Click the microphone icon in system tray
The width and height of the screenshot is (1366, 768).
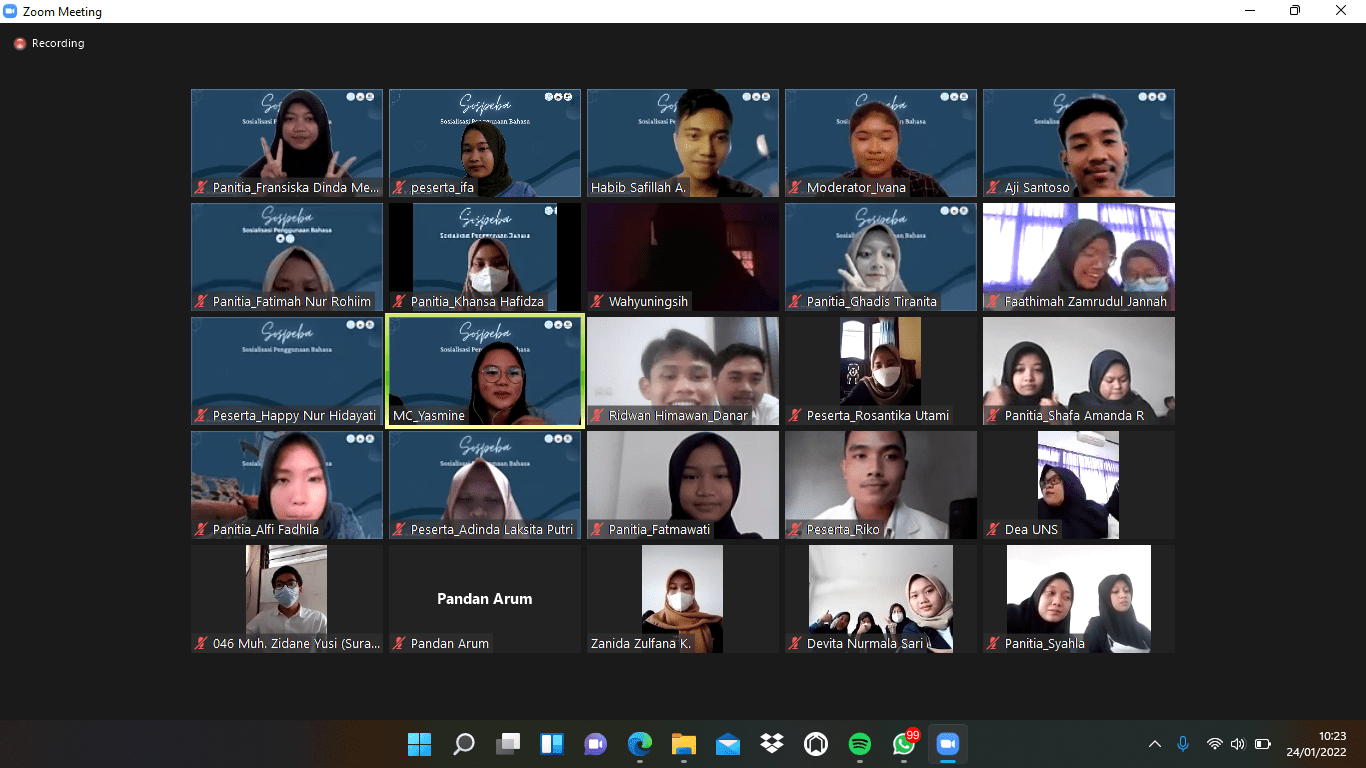pos(1183,744)
